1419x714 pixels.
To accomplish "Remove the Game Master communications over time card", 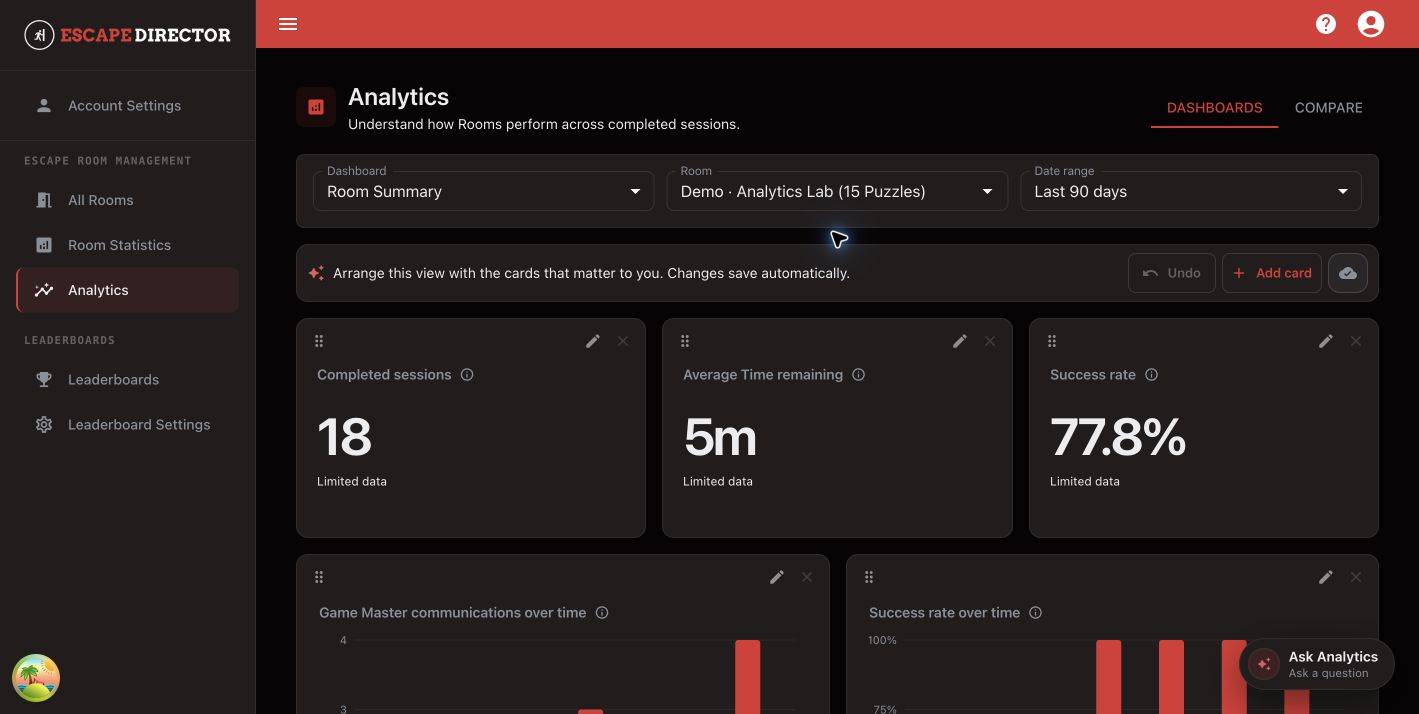I will click(807, 577).
